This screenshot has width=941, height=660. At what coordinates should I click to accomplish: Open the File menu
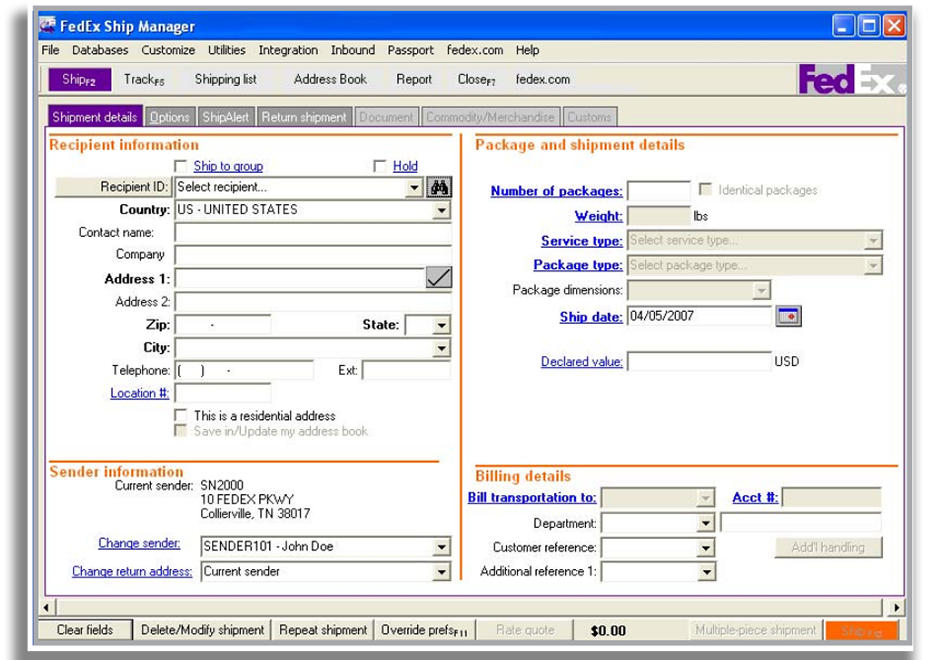(x=50, y=50)
